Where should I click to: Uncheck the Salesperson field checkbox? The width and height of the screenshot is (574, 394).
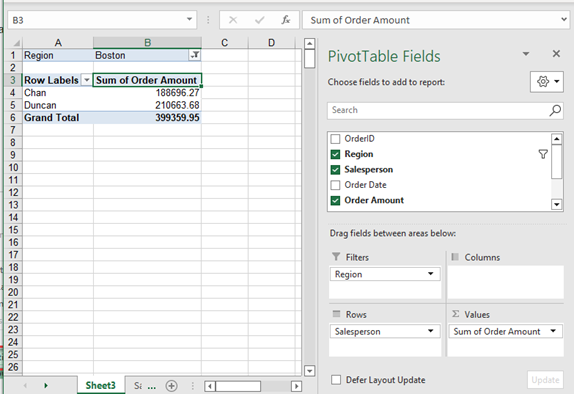point(335,170)
